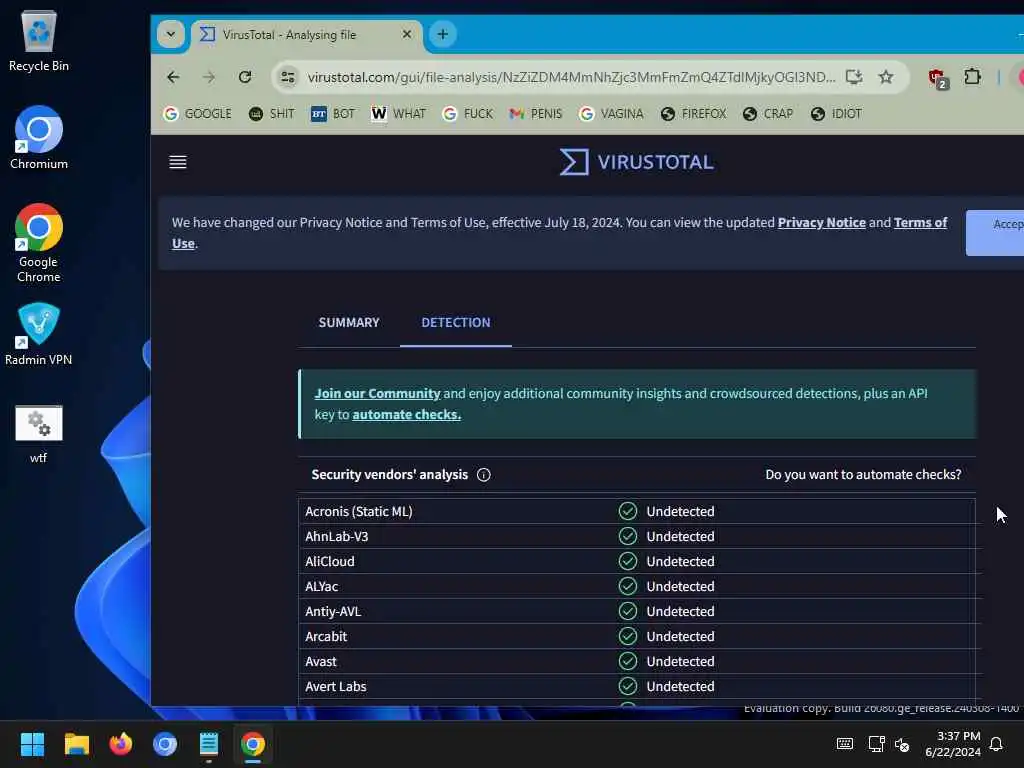Screen dimensions: 1024x768
Task: Show info about Security vendors' analysis
Action: click(x=483, y=475)
